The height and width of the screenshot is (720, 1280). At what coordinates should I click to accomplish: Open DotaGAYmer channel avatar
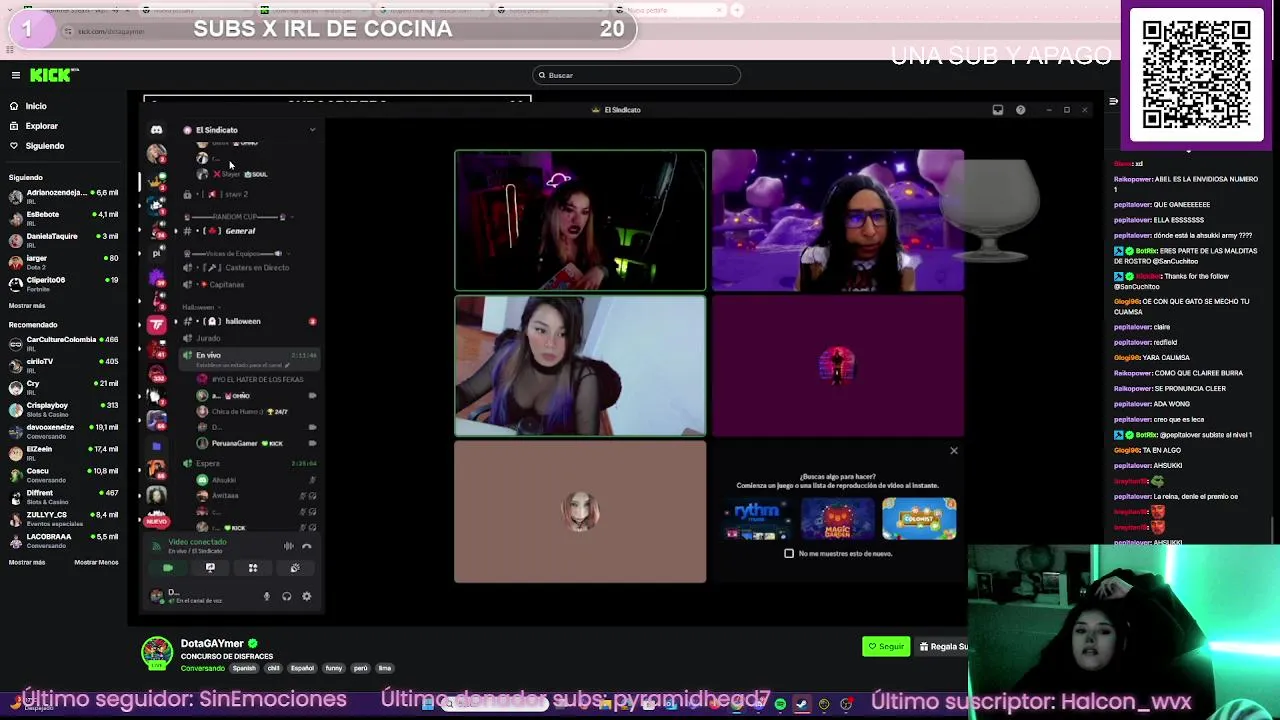pyautogui.click(x=157, y=653)
